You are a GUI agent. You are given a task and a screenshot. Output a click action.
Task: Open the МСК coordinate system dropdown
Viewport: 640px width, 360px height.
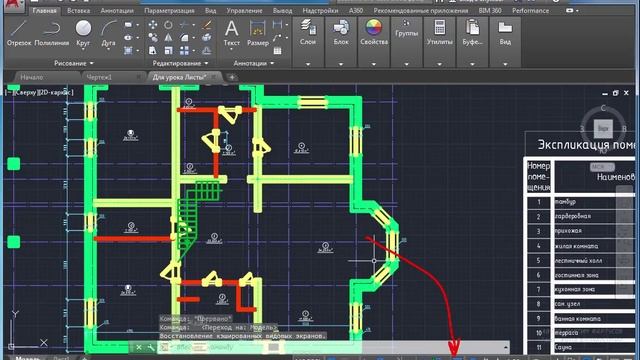coord(602,167)
